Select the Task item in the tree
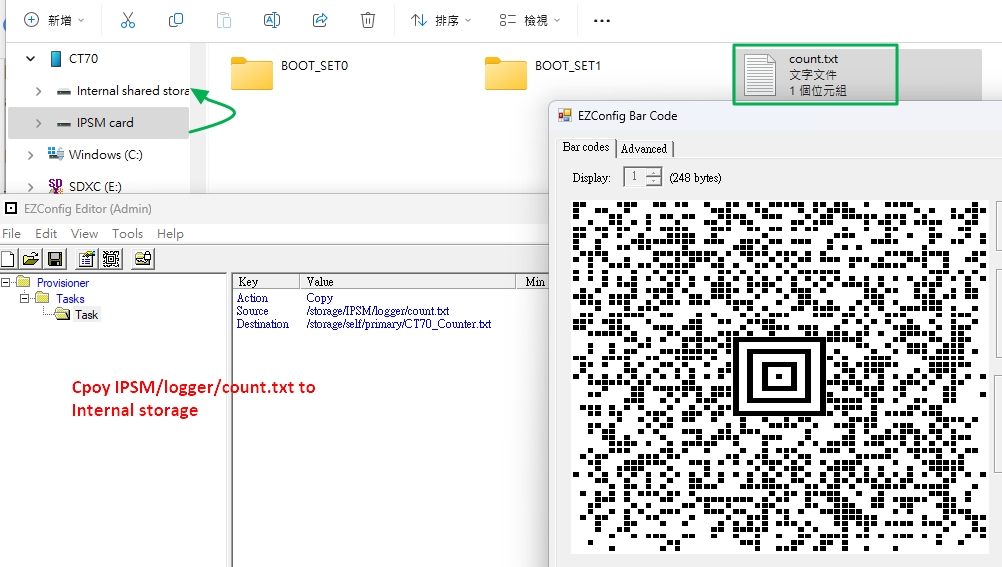The height and width of the screenshot is (567, 1002). coord(86,314)
